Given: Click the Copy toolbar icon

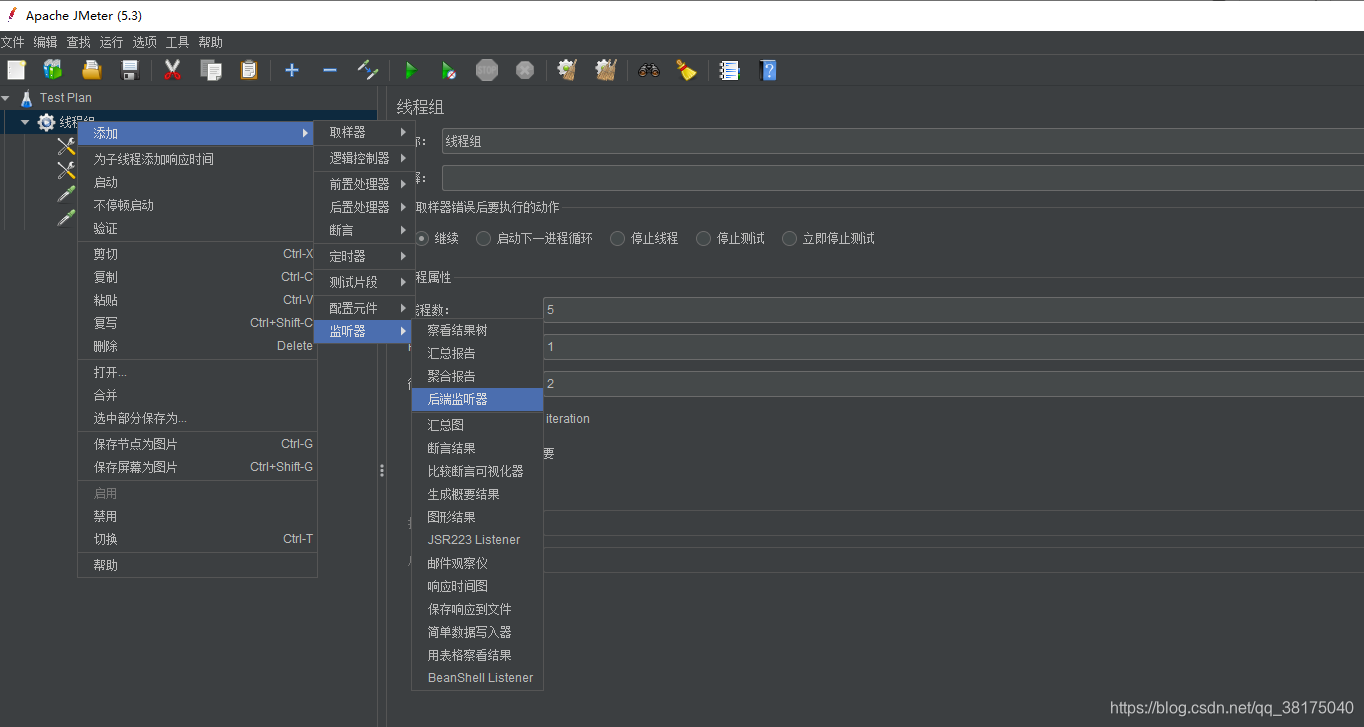Looking at the screenshot, I should coord(210,70).
